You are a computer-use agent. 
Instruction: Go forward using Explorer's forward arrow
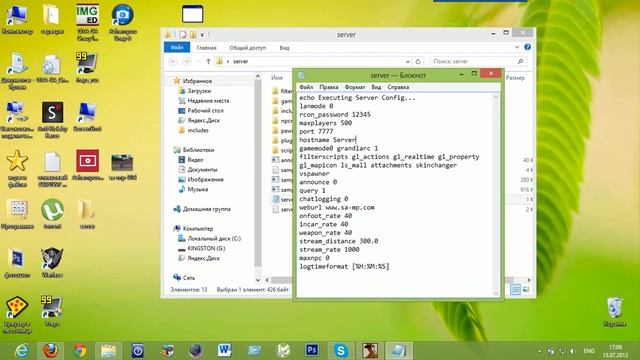(x=187, y=61)
